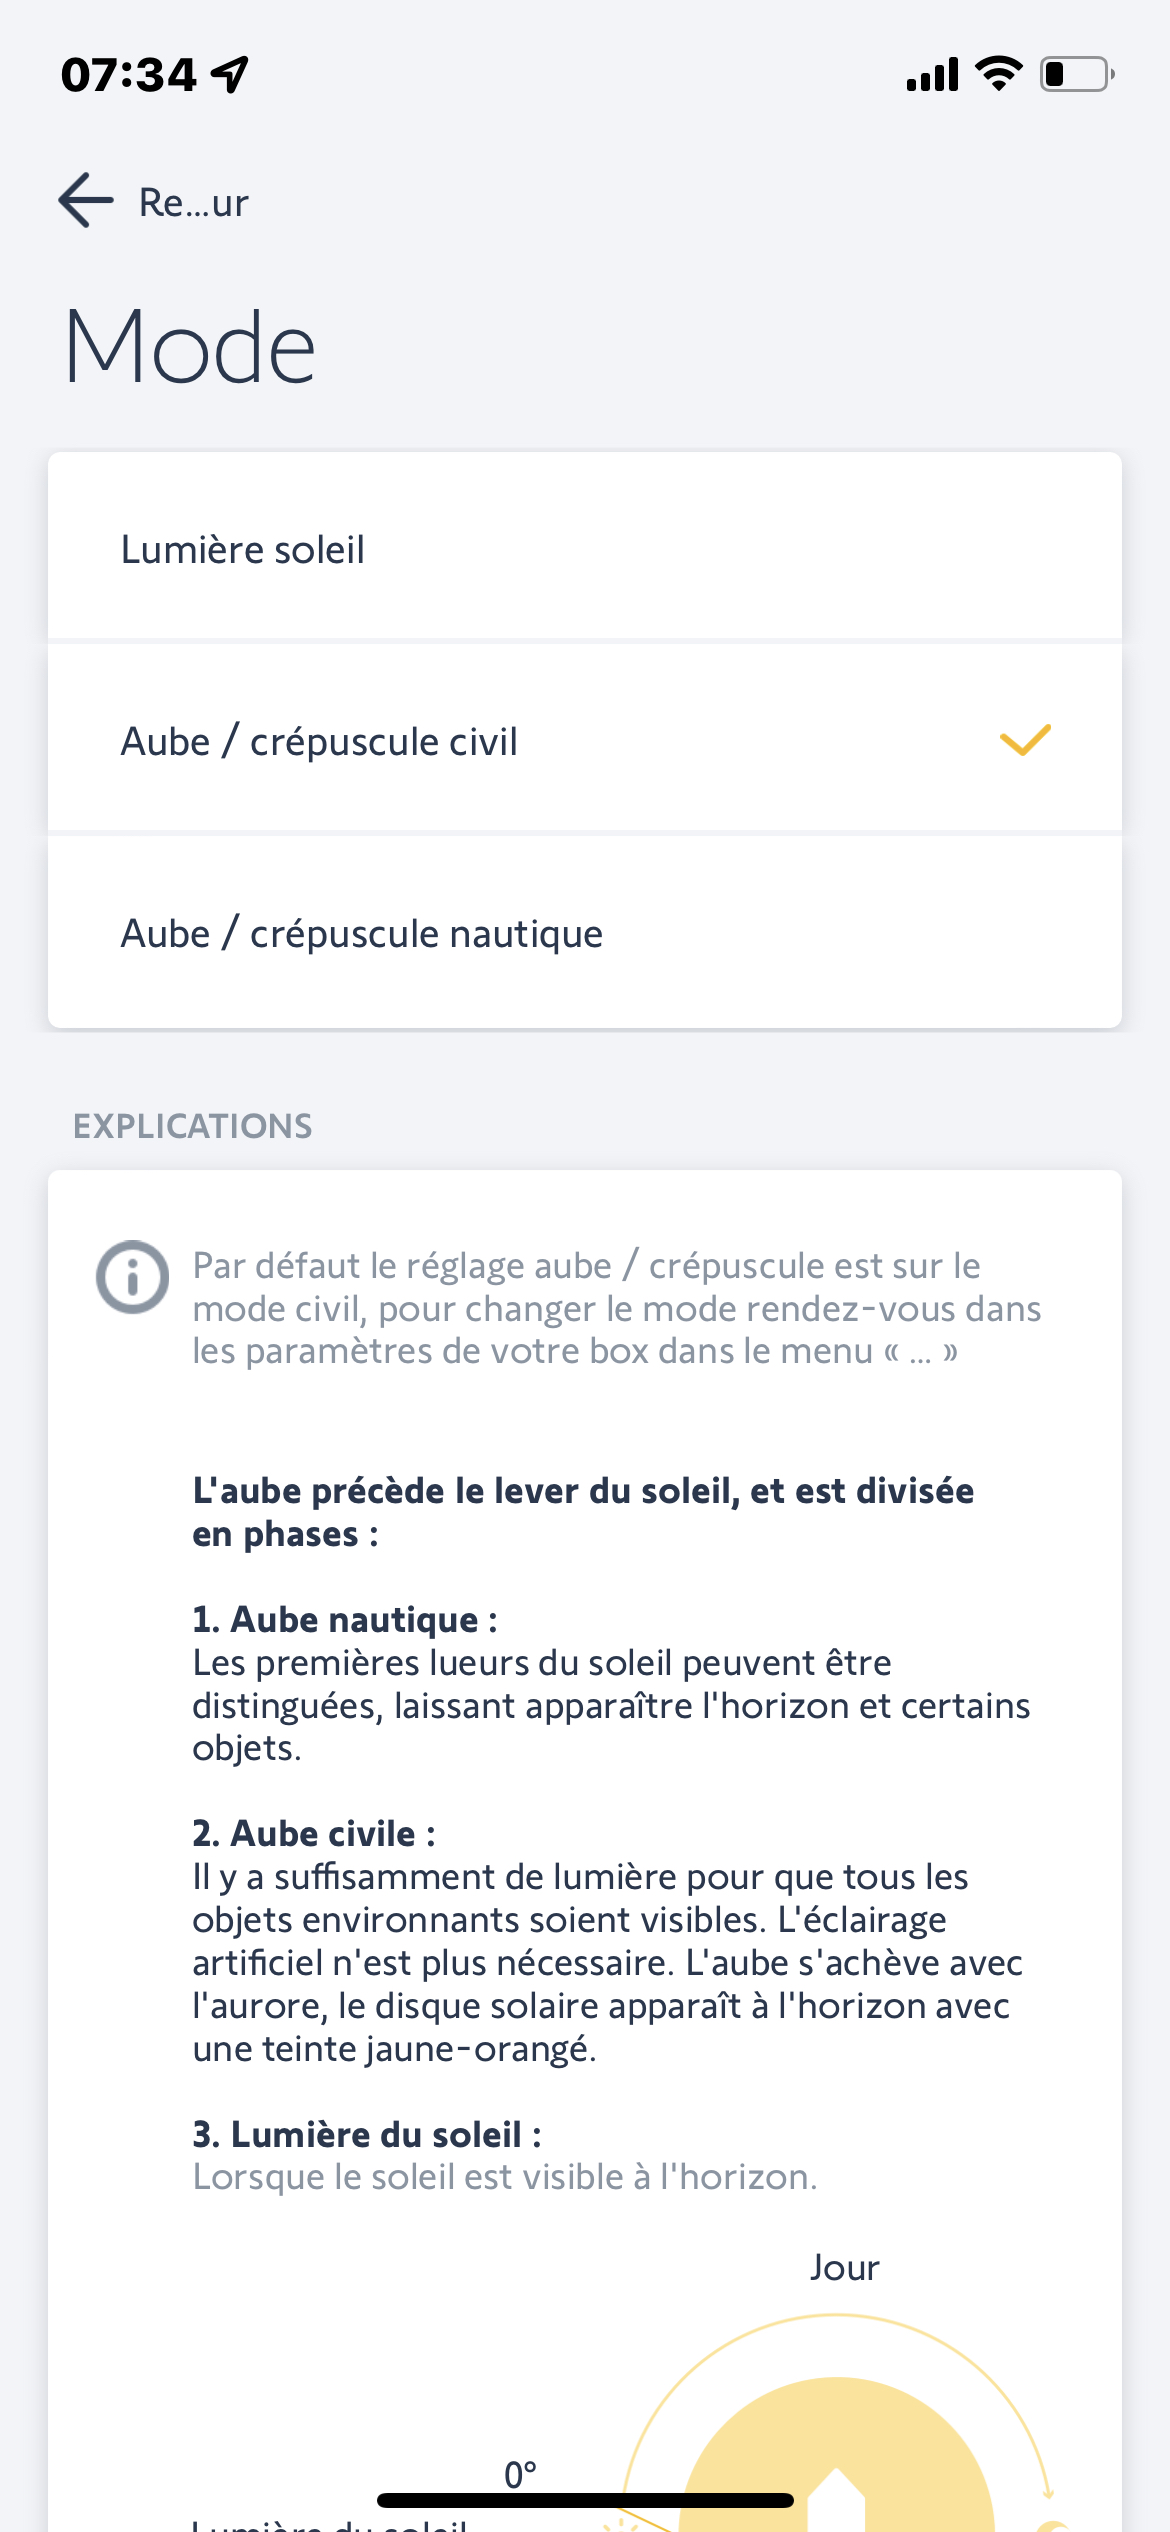Tap the "3. Lumière du soleil" heading
Image resolution: width=1170 pixels, height=2532 pixels.
367,2134
